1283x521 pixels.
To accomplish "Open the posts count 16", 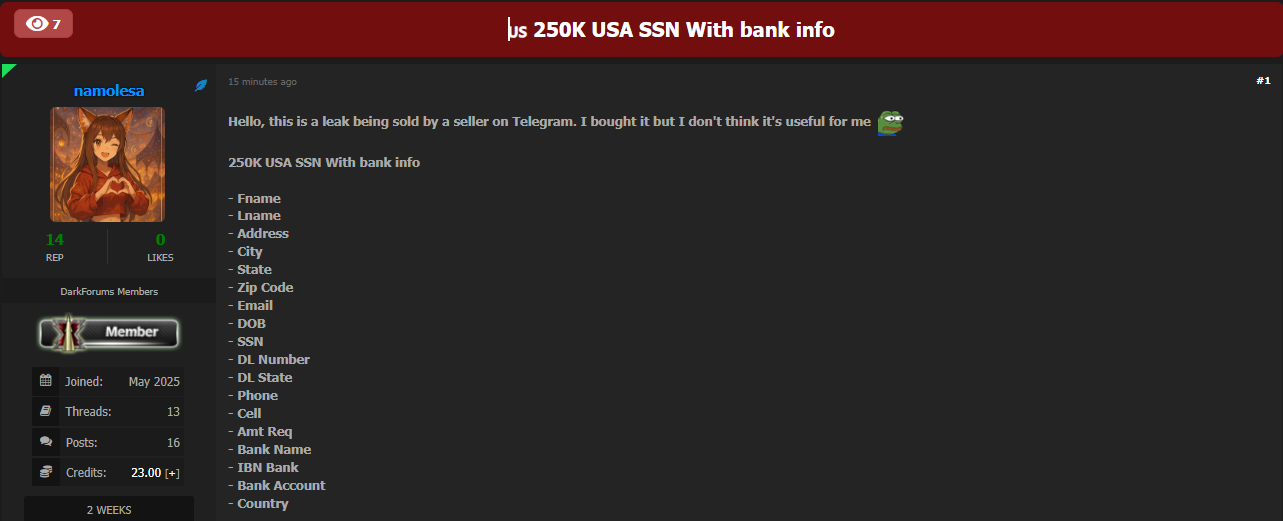I will click(173, 442).
